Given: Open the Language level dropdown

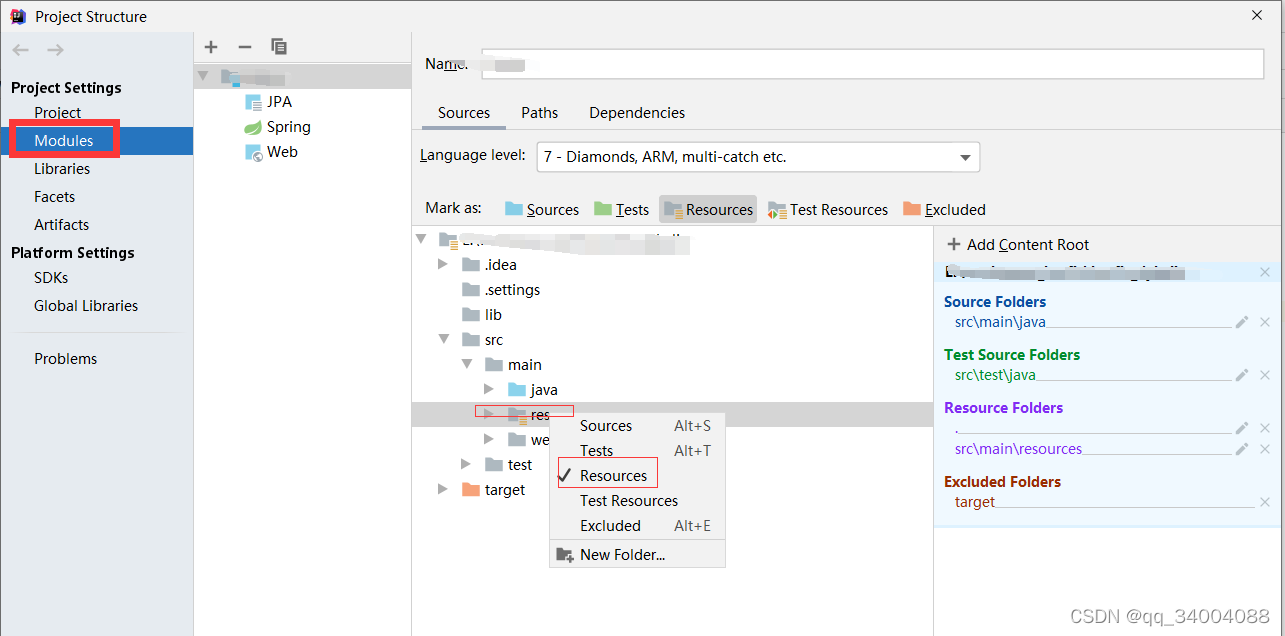Looking at the screenshot, I should point(964,157).
